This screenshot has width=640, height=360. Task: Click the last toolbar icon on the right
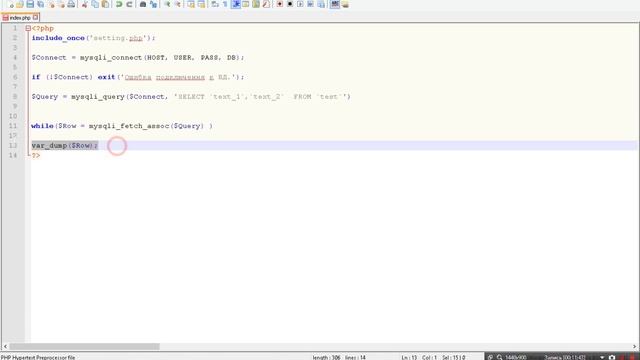tap(345, 4)
